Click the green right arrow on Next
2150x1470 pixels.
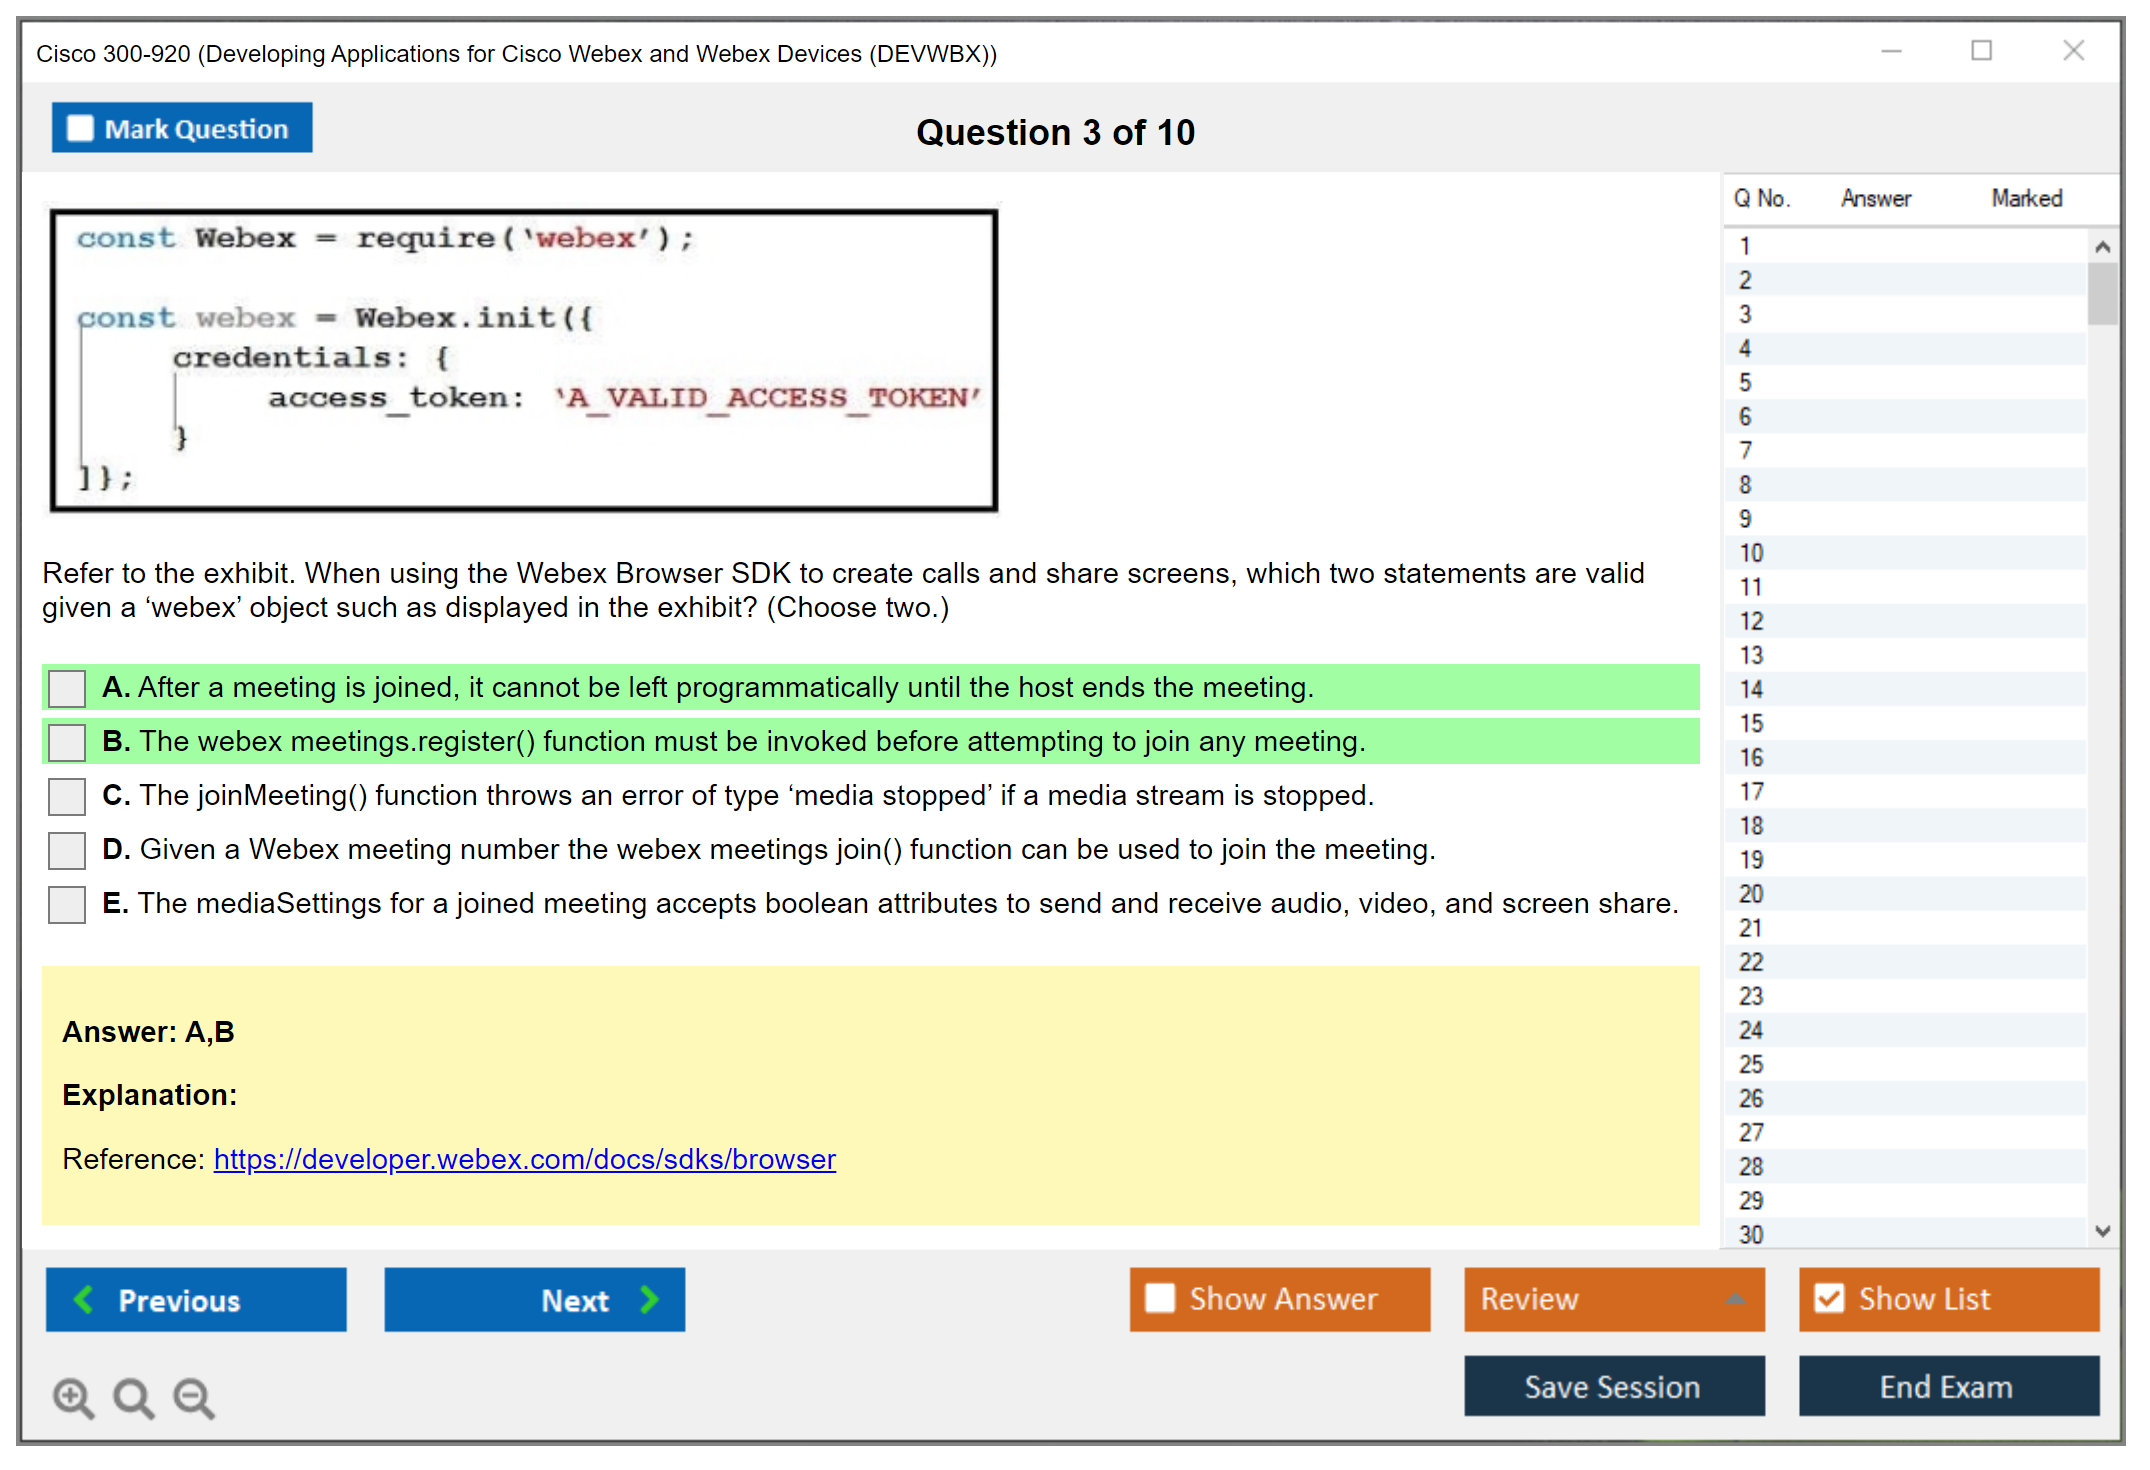649,1299
